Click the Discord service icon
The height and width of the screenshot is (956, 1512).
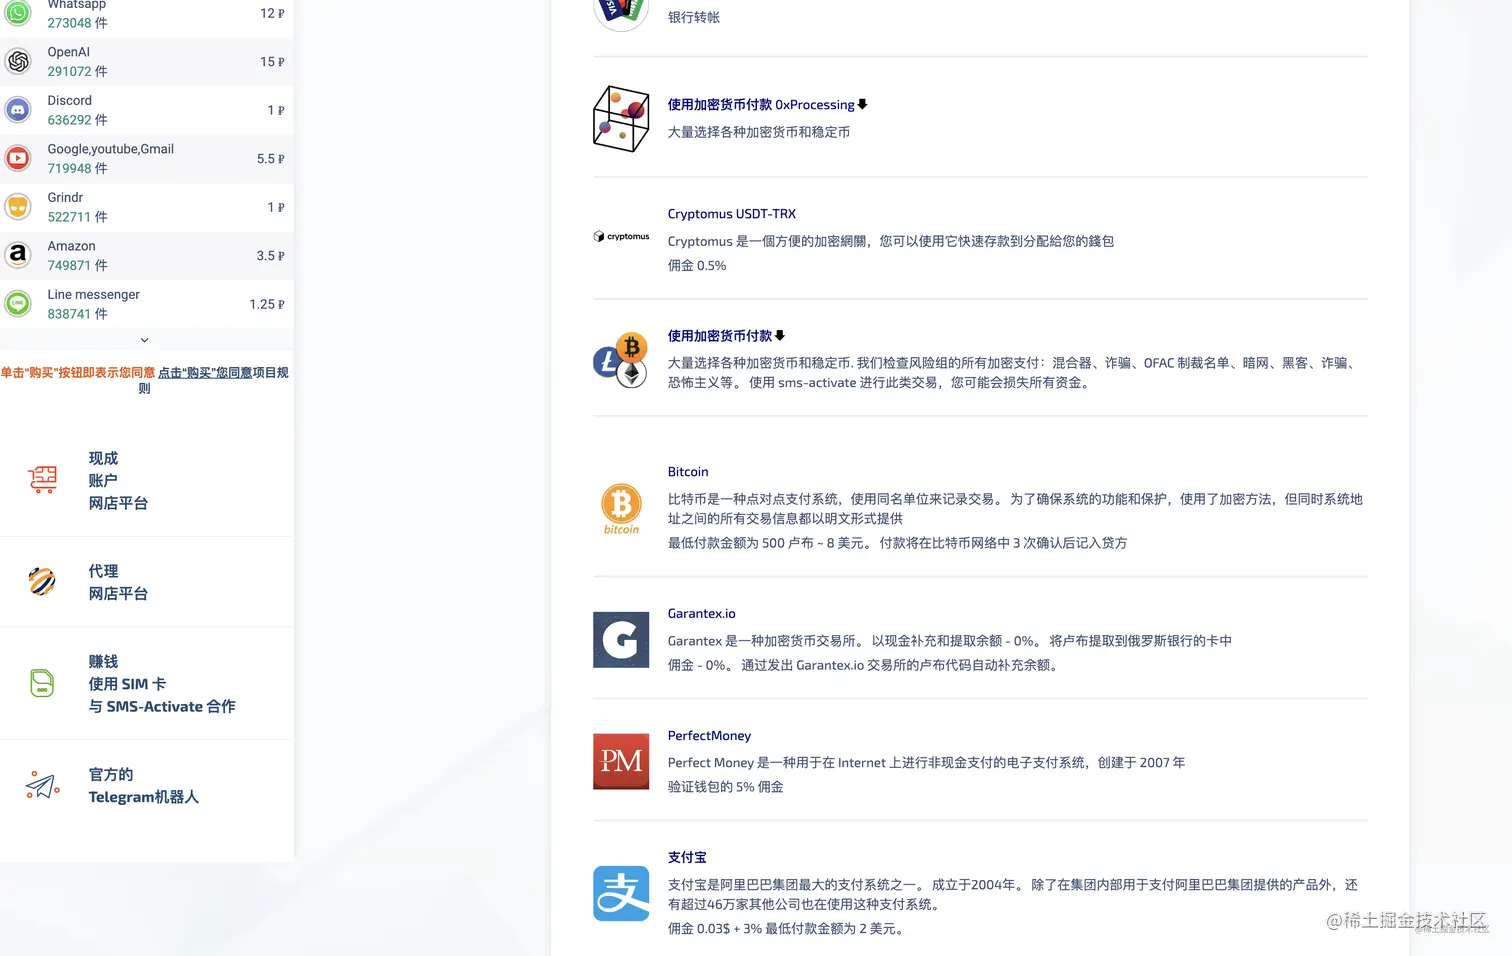point(18,110)
